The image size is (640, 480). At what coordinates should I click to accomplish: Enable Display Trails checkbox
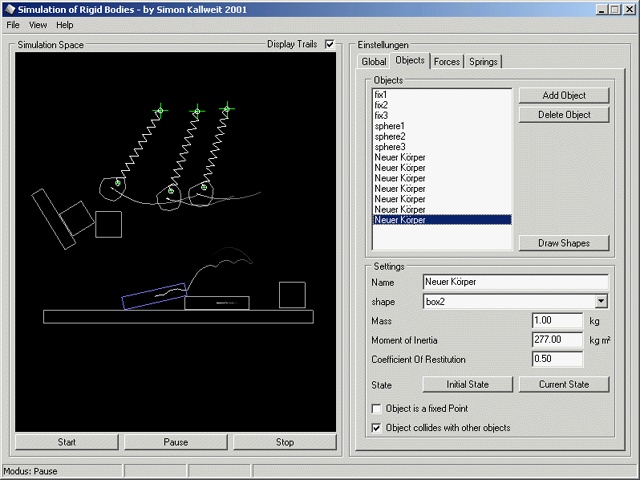coord(330,44)
